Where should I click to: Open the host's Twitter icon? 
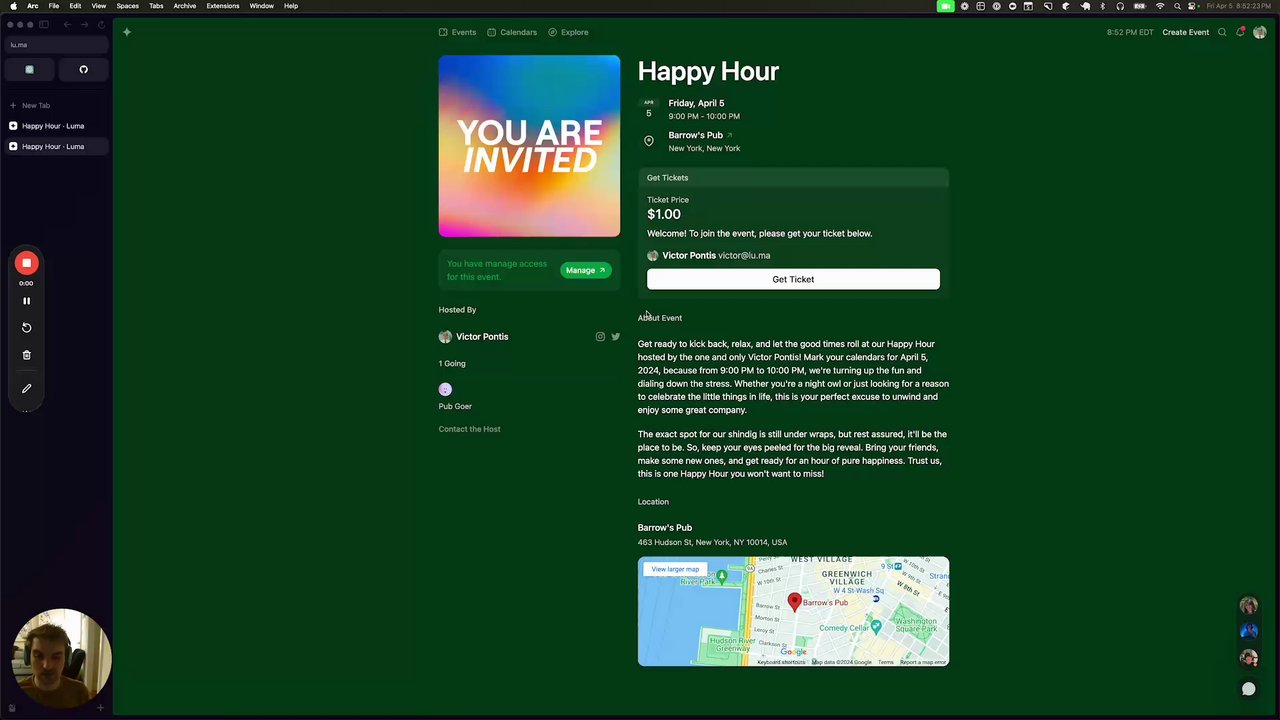click(x=615, y=337)
